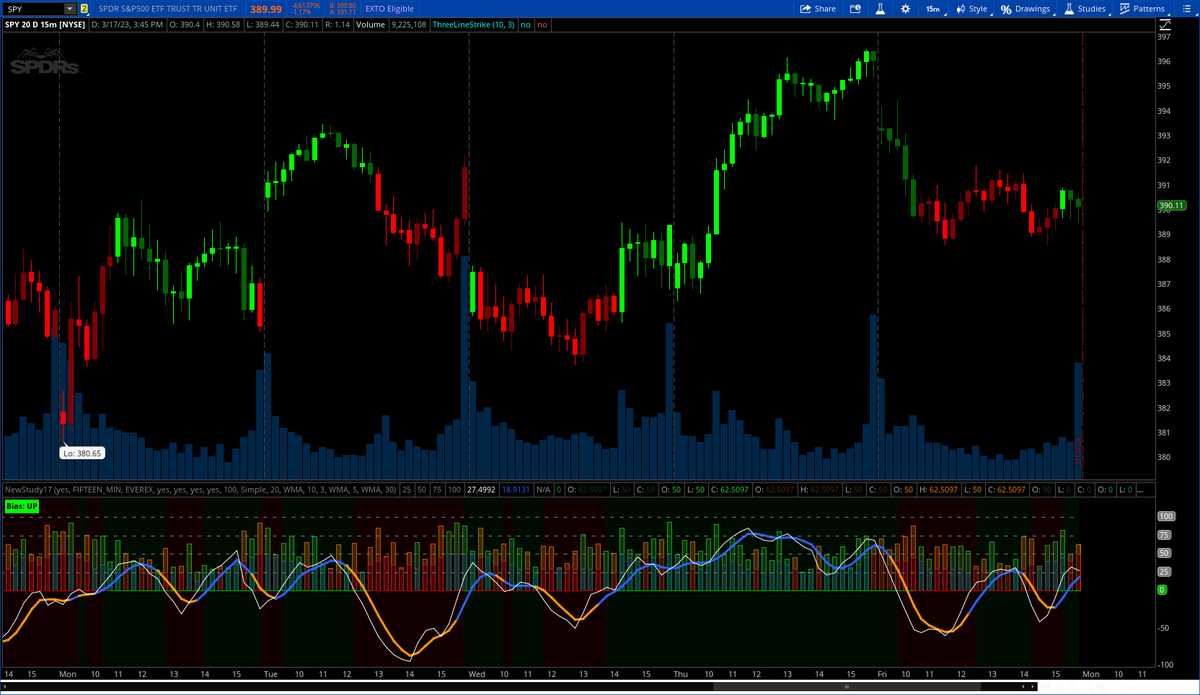Click the NewStudy17 study title in the lower panel

[201, 490]
